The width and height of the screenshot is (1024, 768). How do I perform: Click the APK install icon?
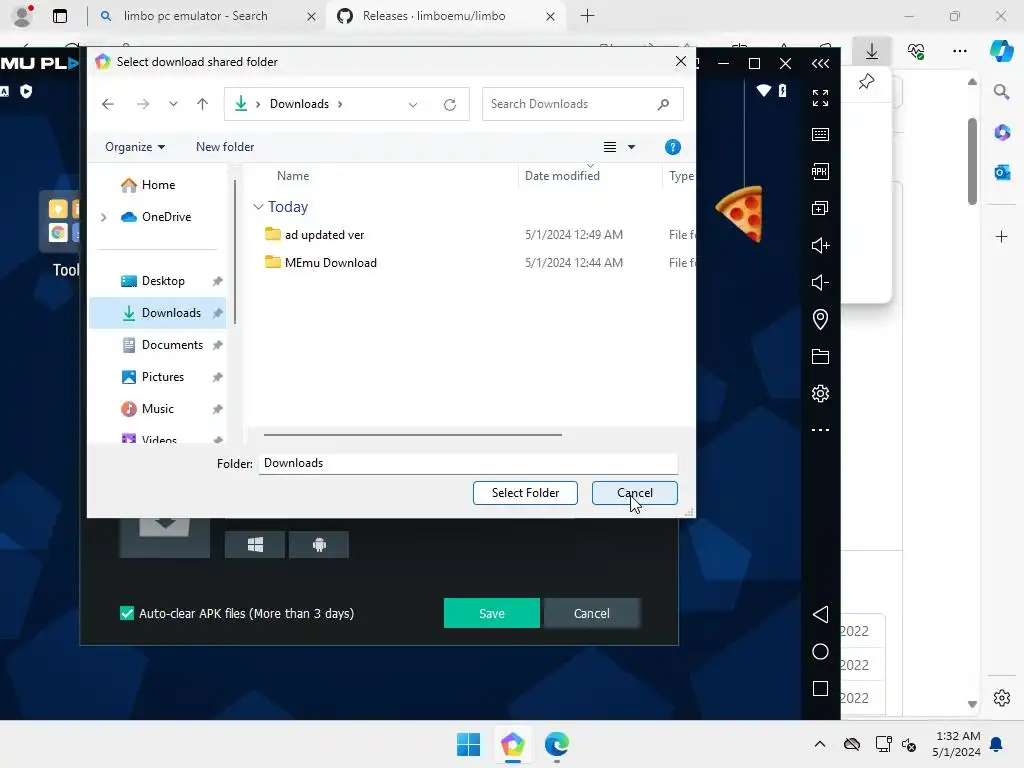coord(820,172)
